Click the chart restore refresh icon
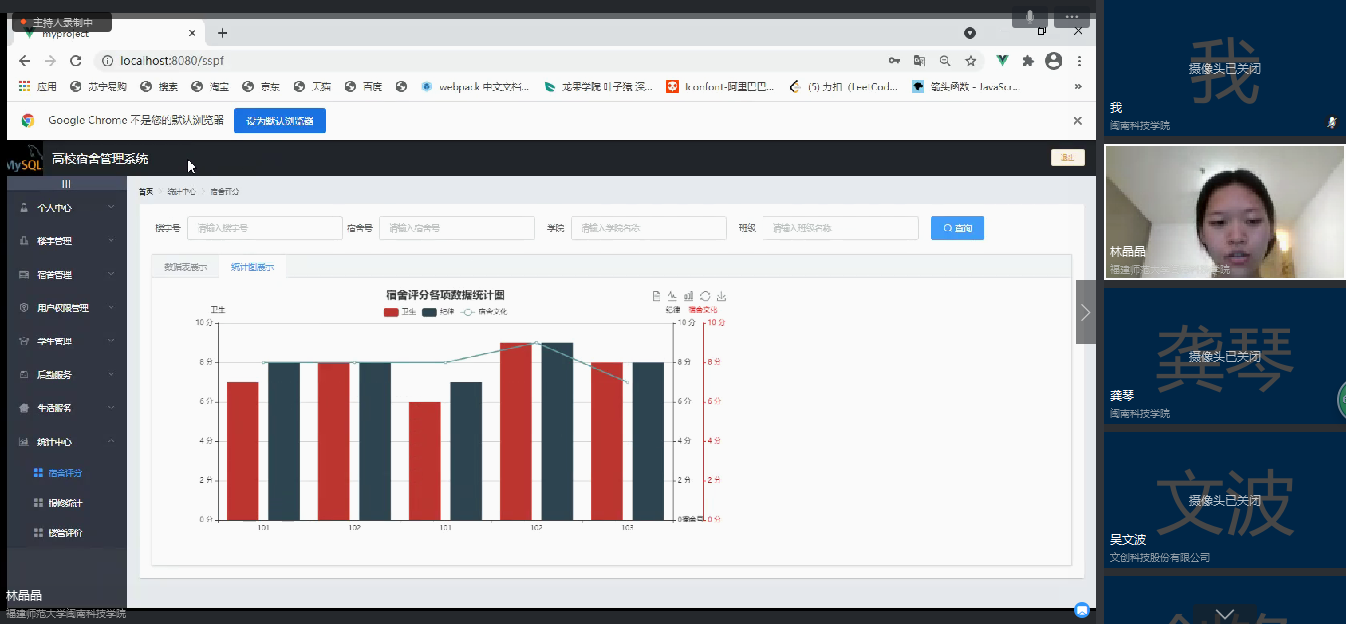 click(x=705, y=296)
